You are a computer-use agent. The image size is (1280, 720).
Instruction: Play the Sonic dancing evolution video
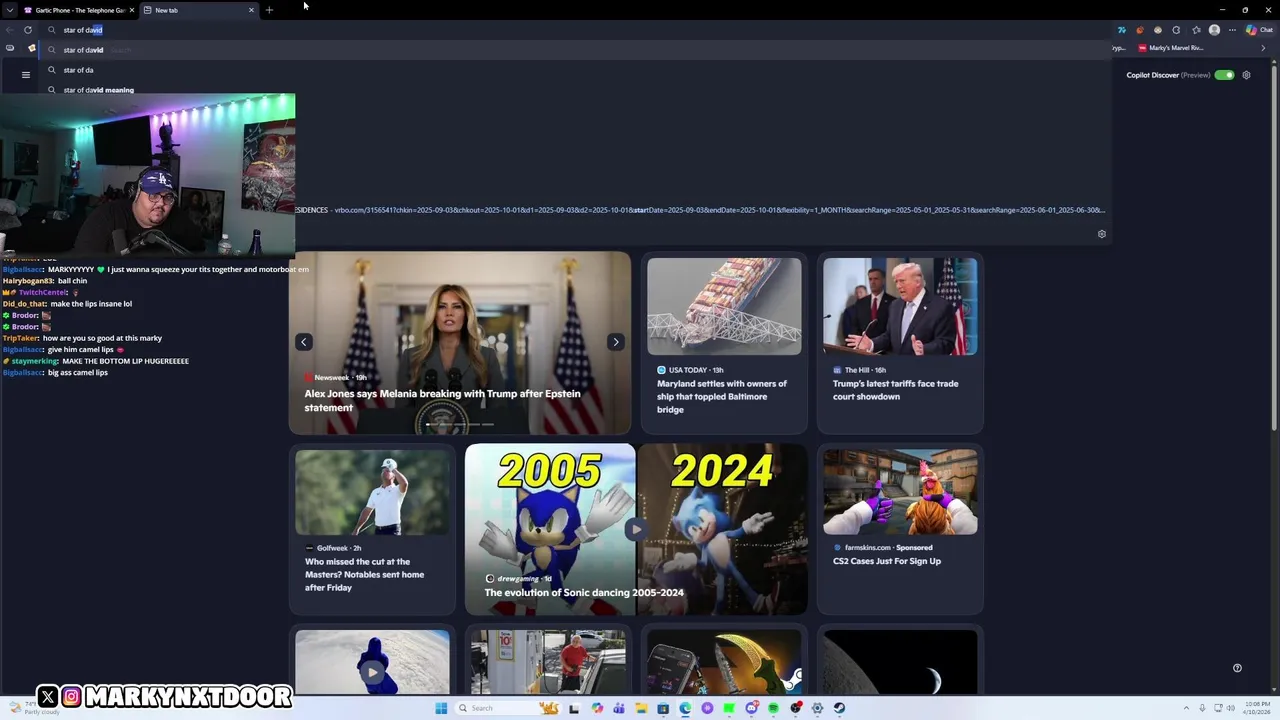tap(636, 529)
